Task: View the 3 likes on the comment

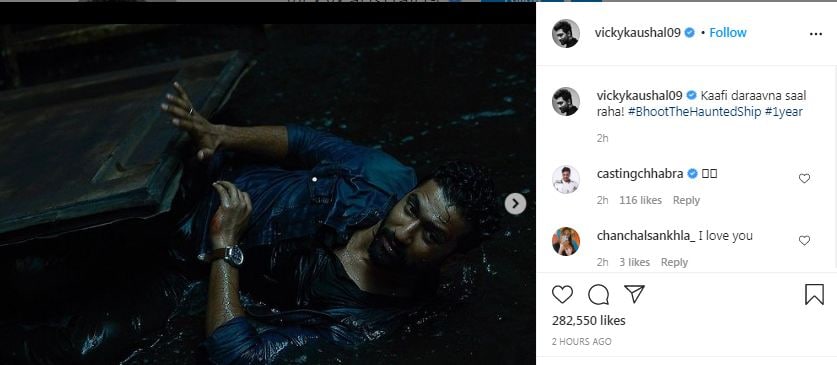Action: 635,262
